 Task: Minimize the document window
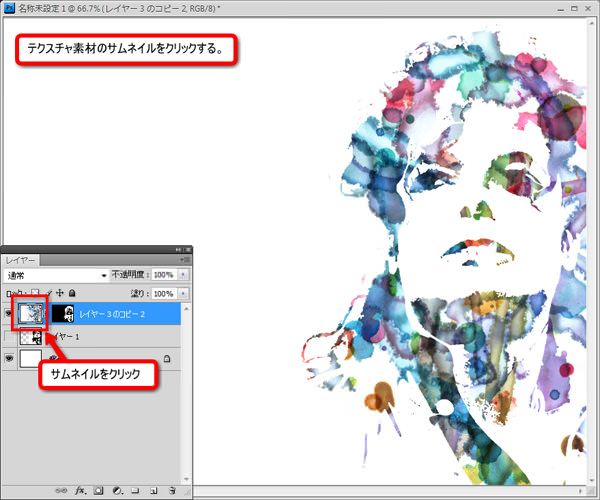click(x=561, y=8)
